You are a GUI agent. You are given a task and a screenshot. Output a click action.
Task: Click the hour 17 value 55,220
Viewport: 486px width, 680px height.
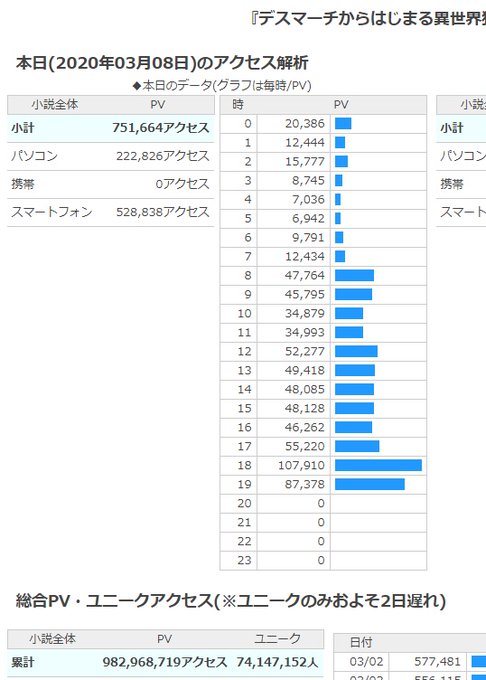(x=305, y=446)
